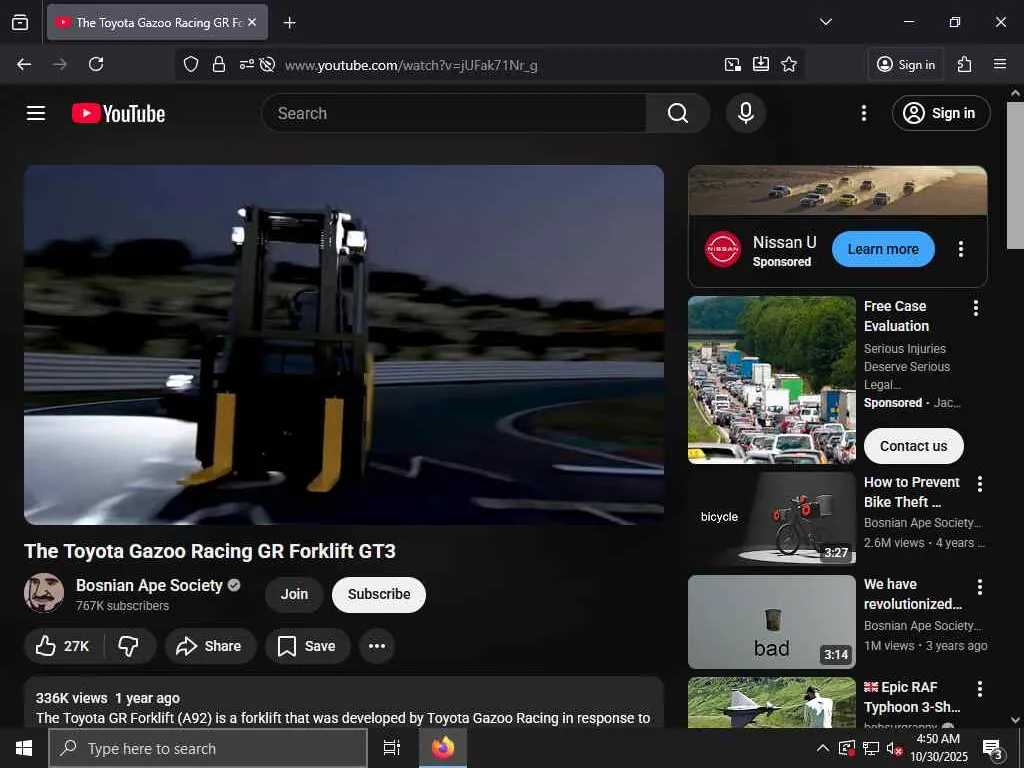Open picture-in-picture icon in address bar
The image size is (1024, 768).
point(733,64)
